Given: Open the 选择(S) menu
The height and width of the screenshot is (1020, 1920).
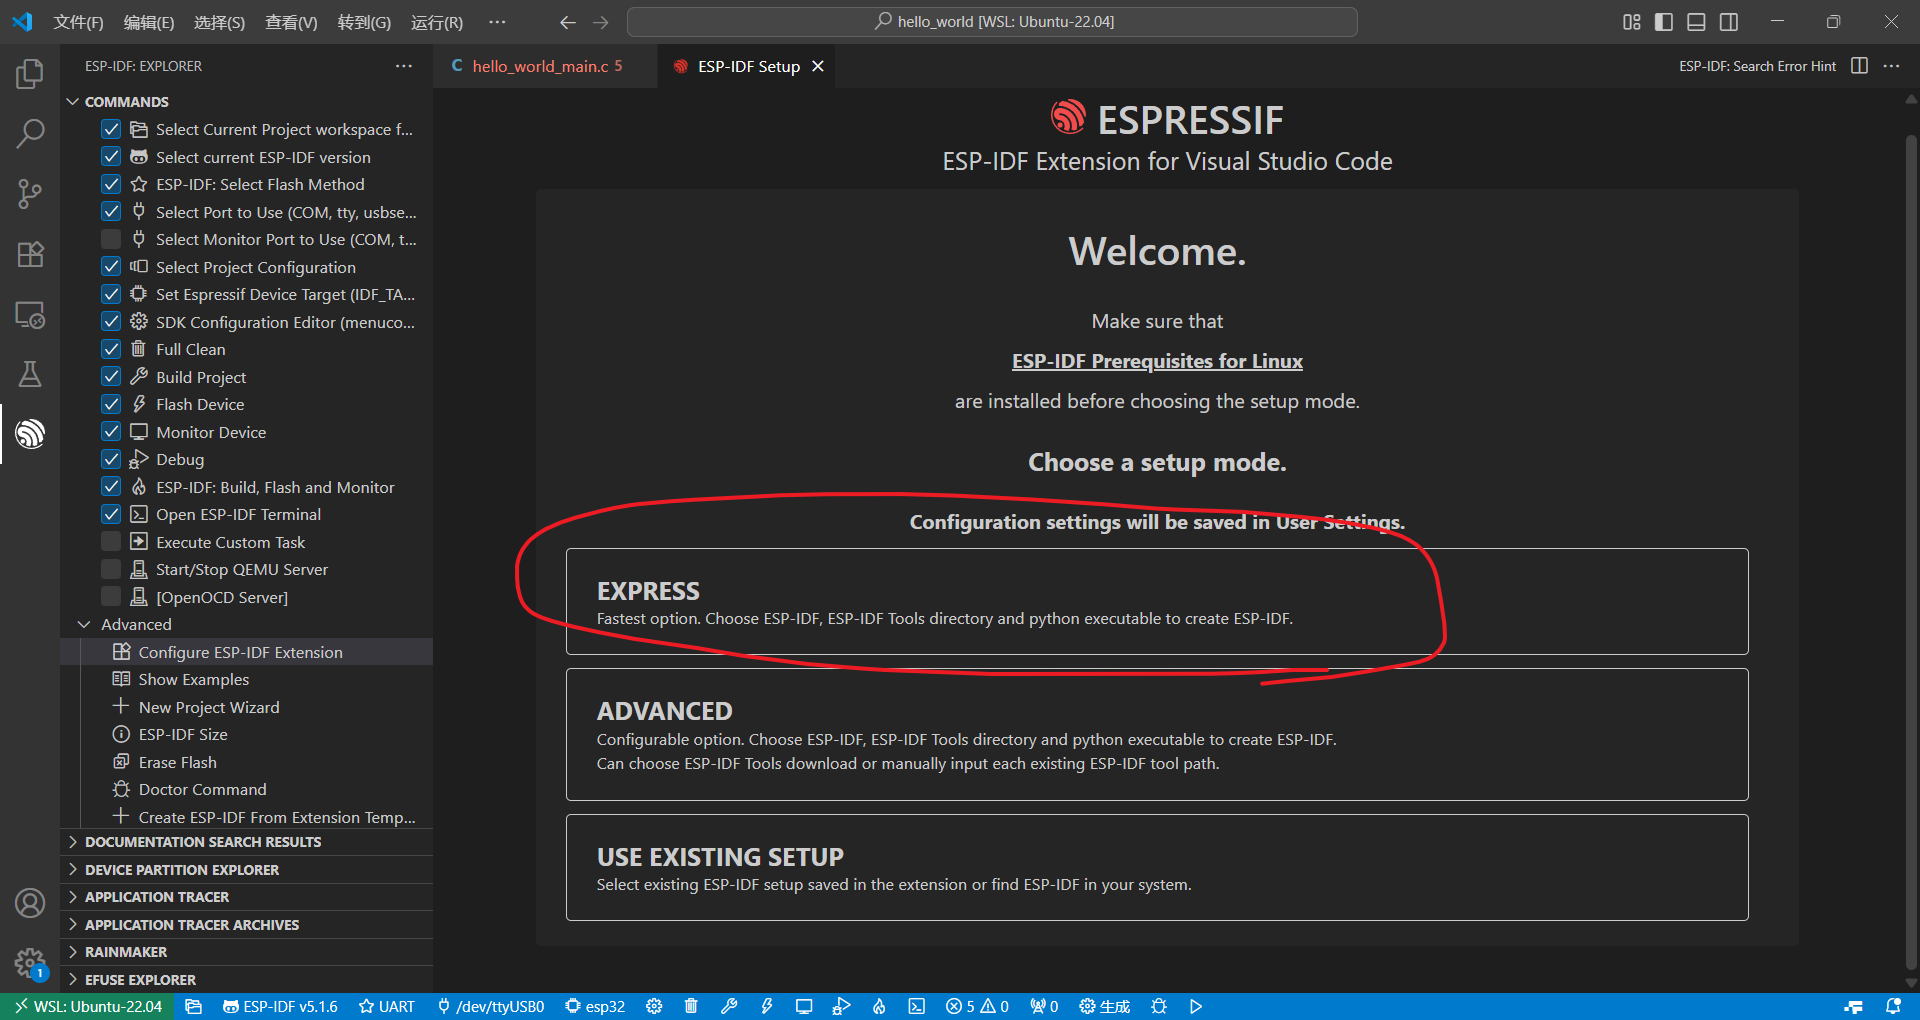Looking at the screenshot, I should pos(219,22).
